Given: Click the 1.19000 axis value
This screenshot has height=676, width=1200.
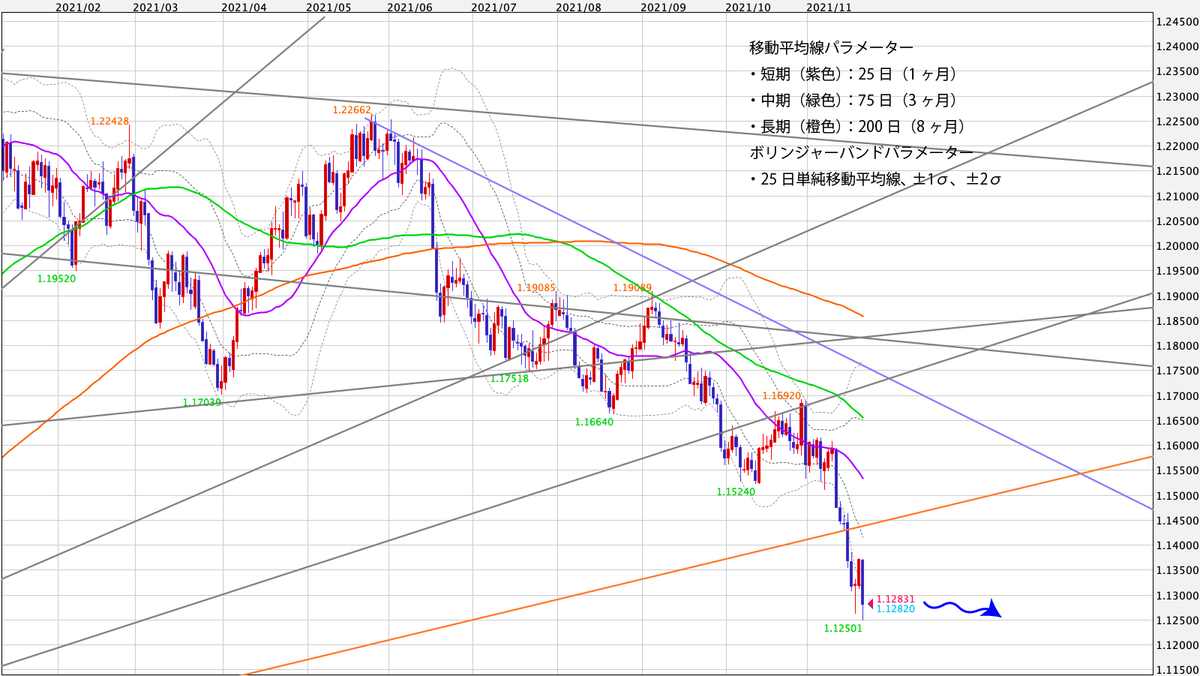Looking at the screenshot, I should click(1176, 296).
